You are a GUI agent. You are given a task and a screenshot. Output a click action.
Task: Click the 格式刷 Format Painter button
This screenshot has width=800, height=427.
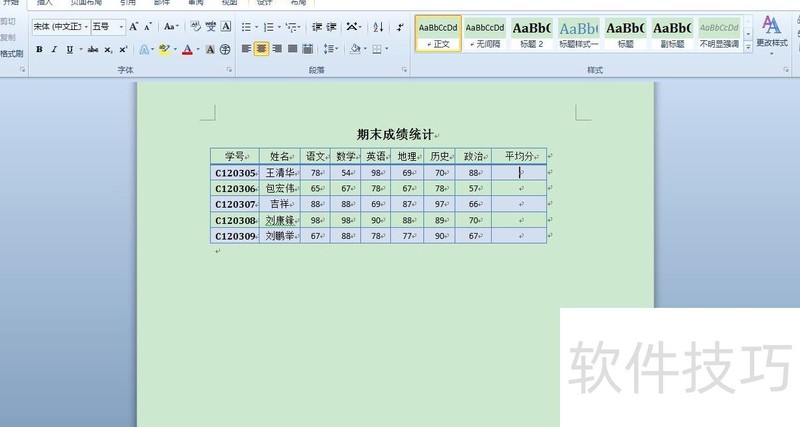[12, 53]
